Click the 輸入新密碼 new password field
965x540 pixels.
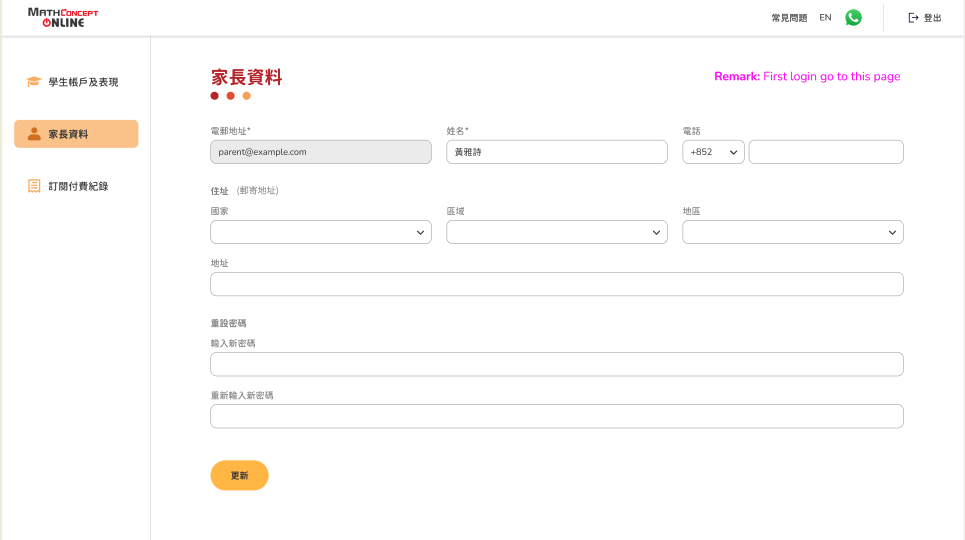556,364
